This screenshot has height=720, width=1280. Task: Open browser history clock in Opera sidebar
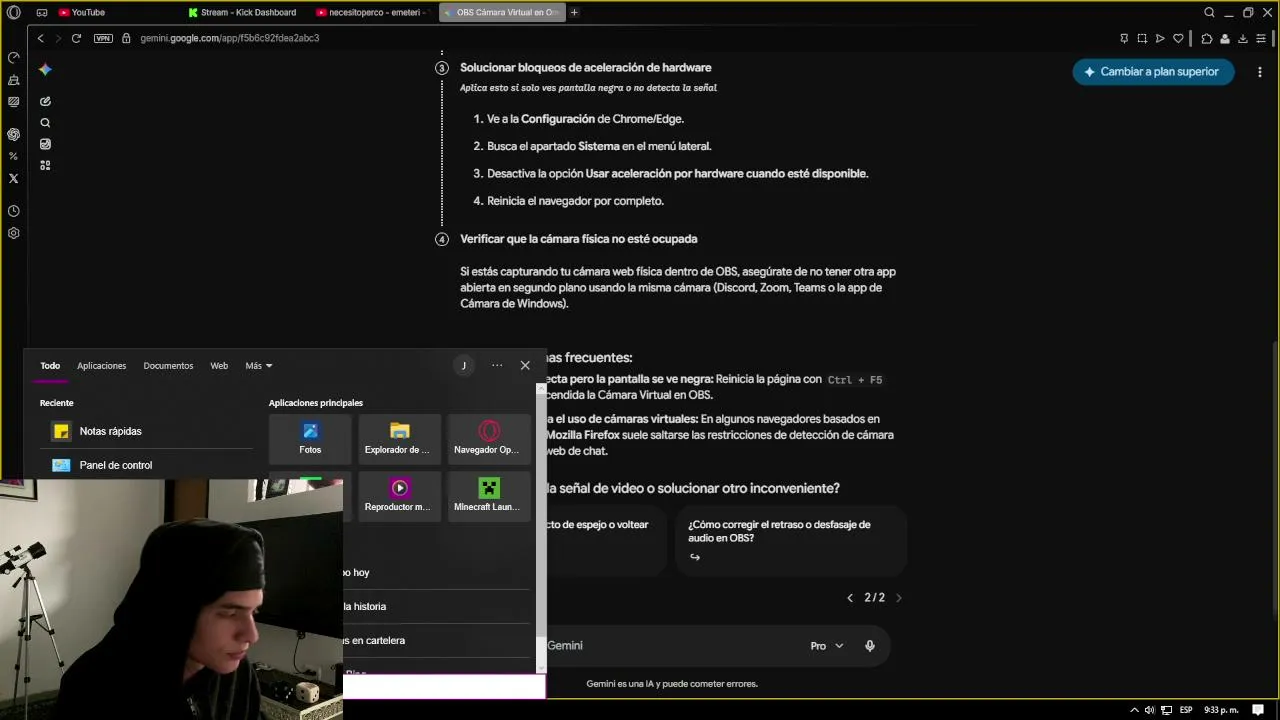pyautogui.click(x=13, y=211)
